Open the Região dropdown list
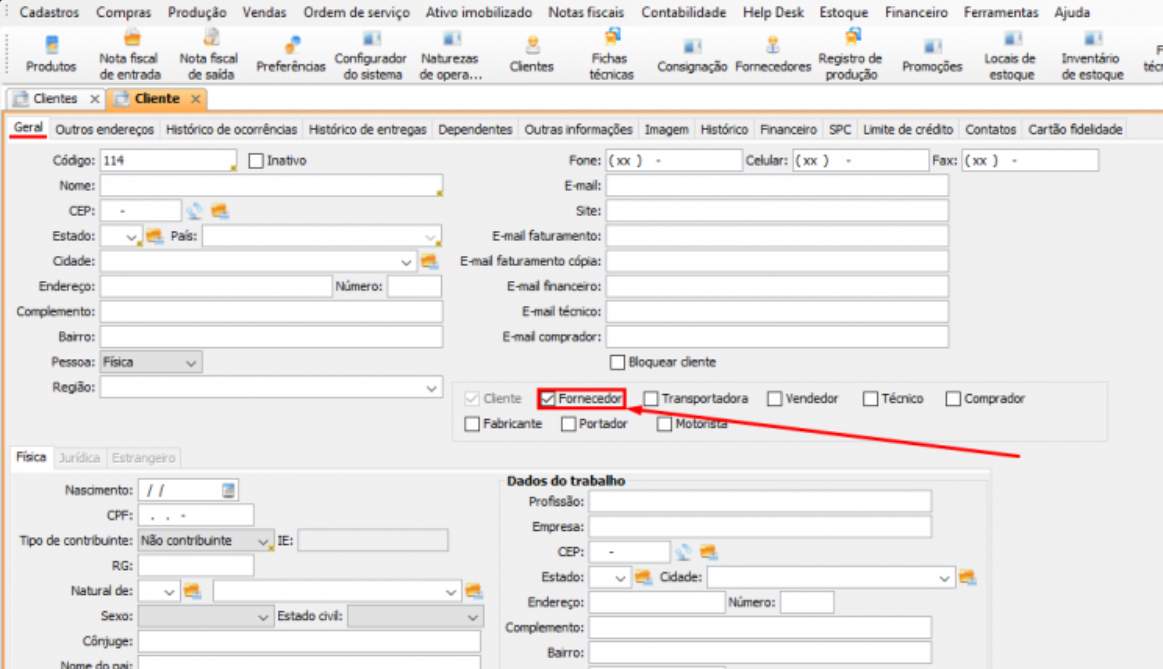The image size is (1163, 669). (432, 387)
